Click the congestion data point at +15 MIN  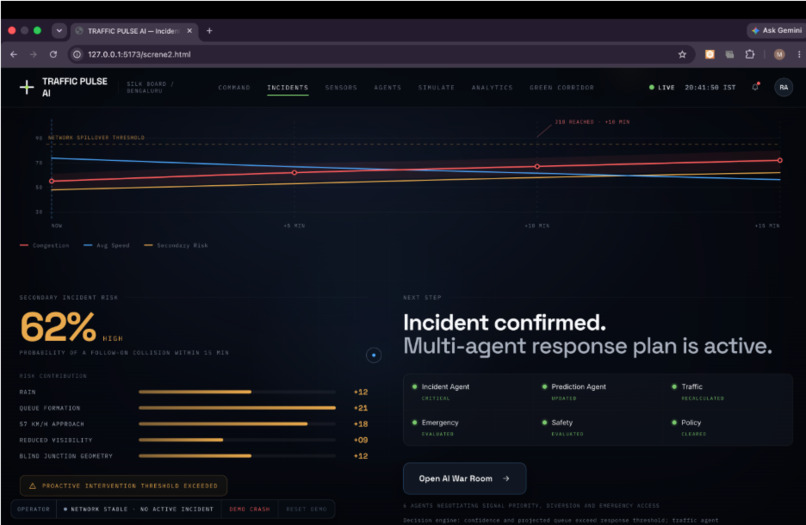tap(780, 160)
